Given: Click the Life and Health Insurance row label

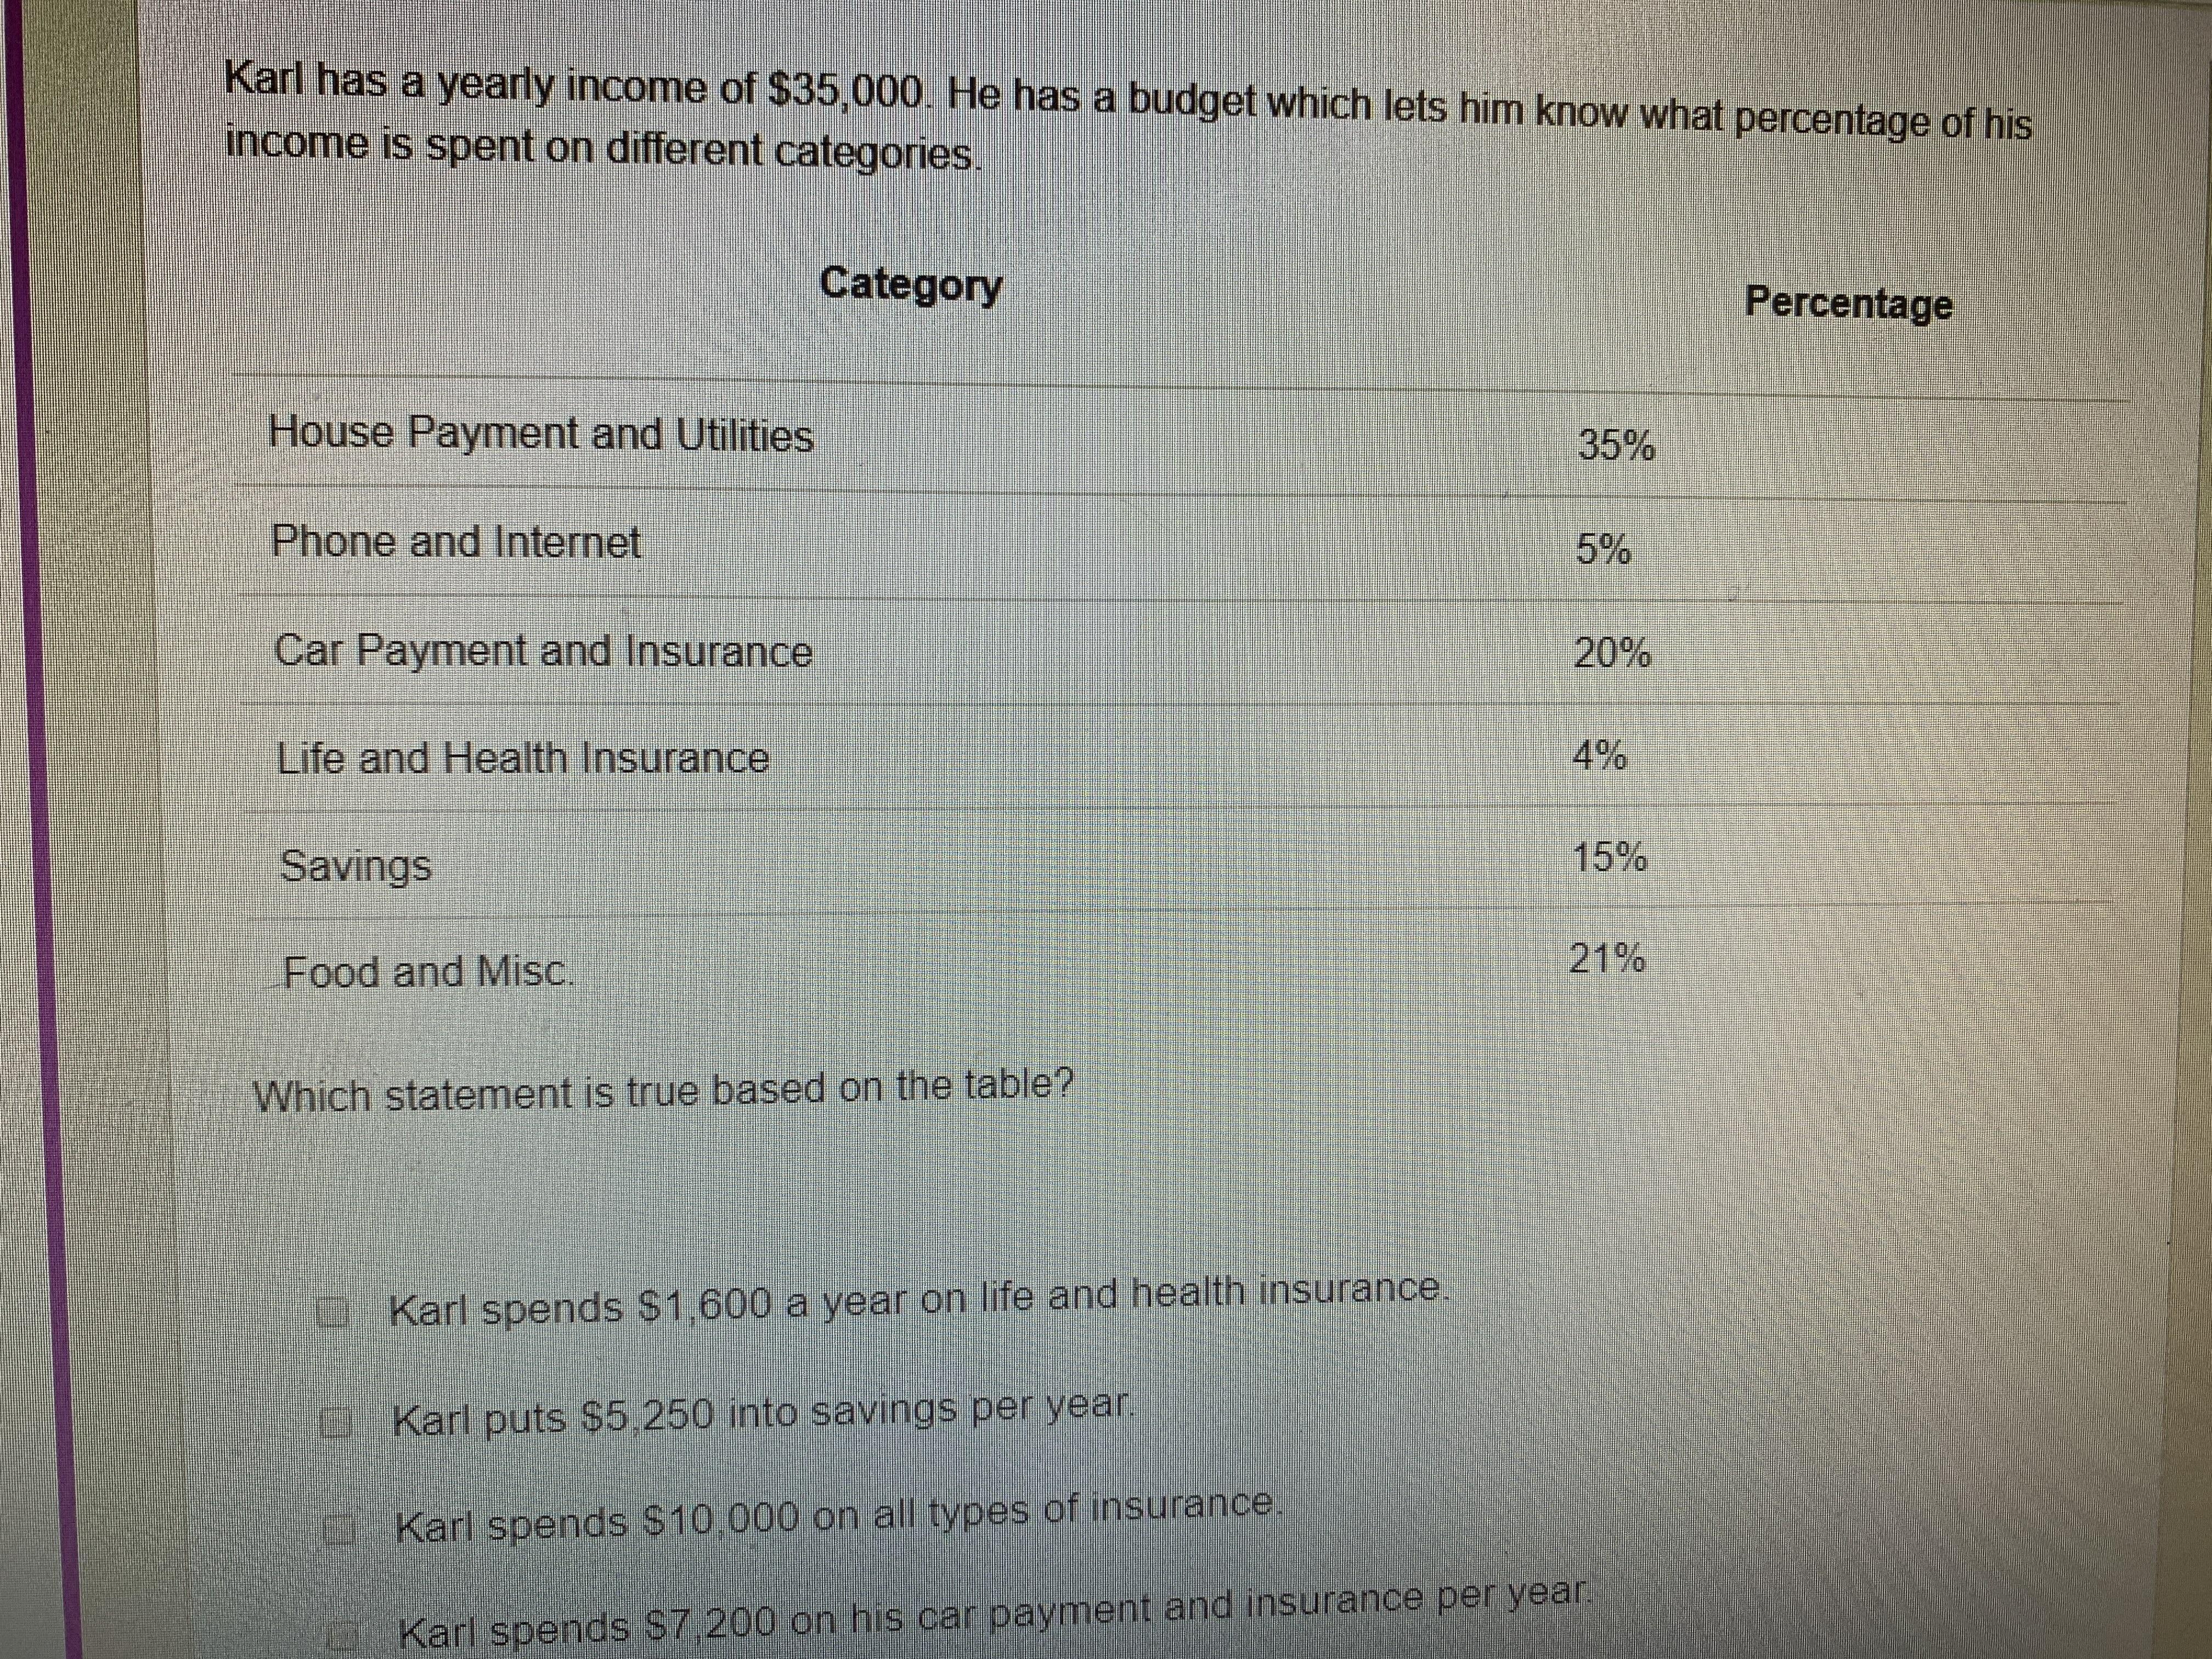Looking at the screenshot, I should [523, 758].
